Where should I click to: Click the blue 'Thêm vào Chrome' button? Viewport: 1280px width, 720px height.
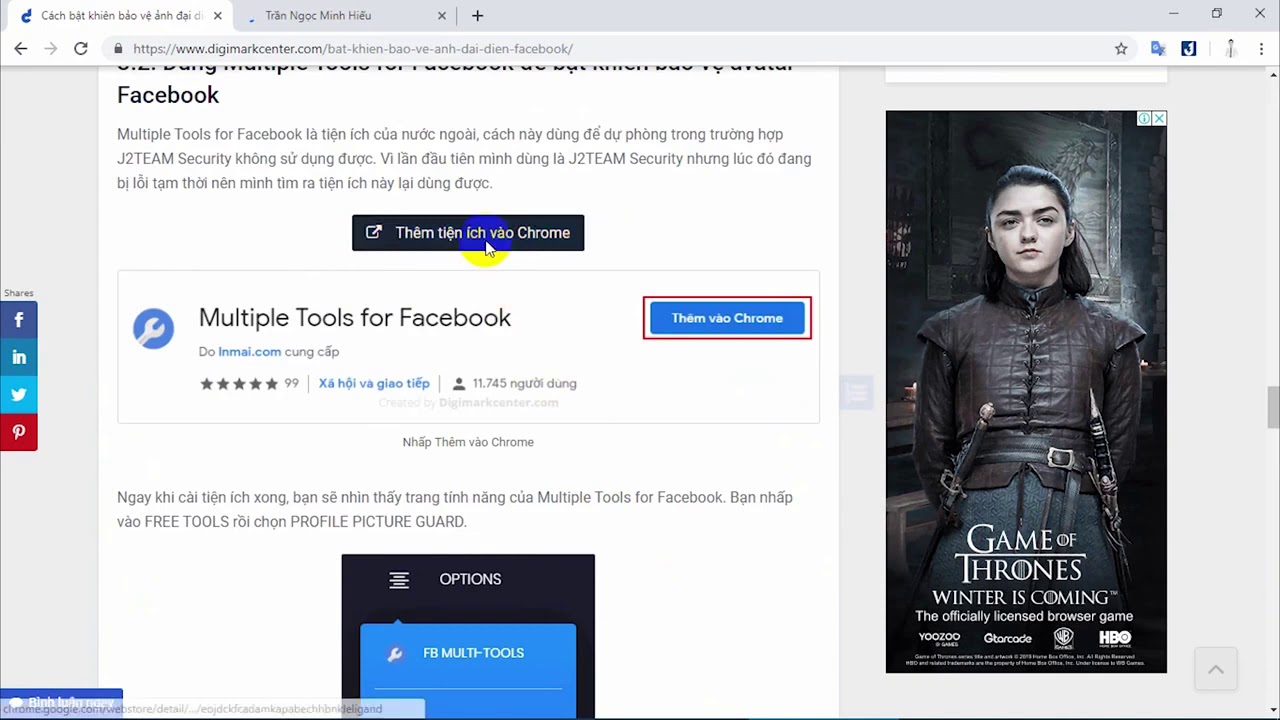pyautogui.click(x=727, y=318)
